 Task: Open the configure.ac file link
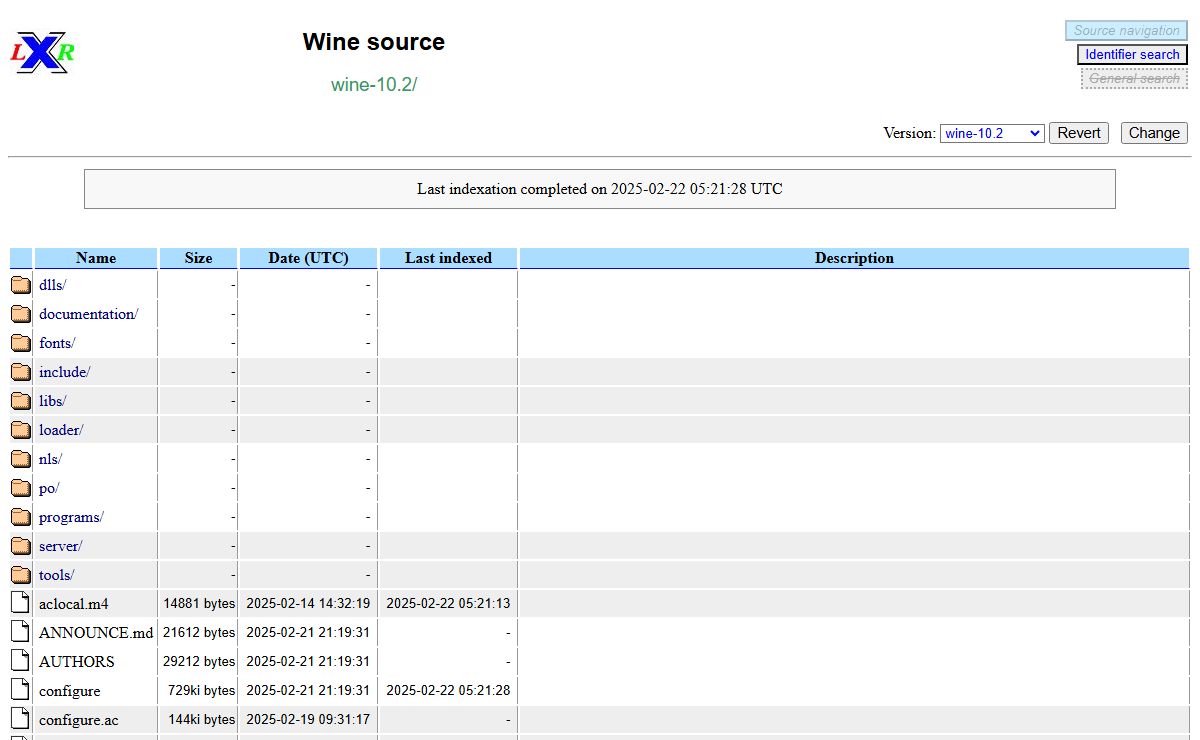tap(79, 720)
